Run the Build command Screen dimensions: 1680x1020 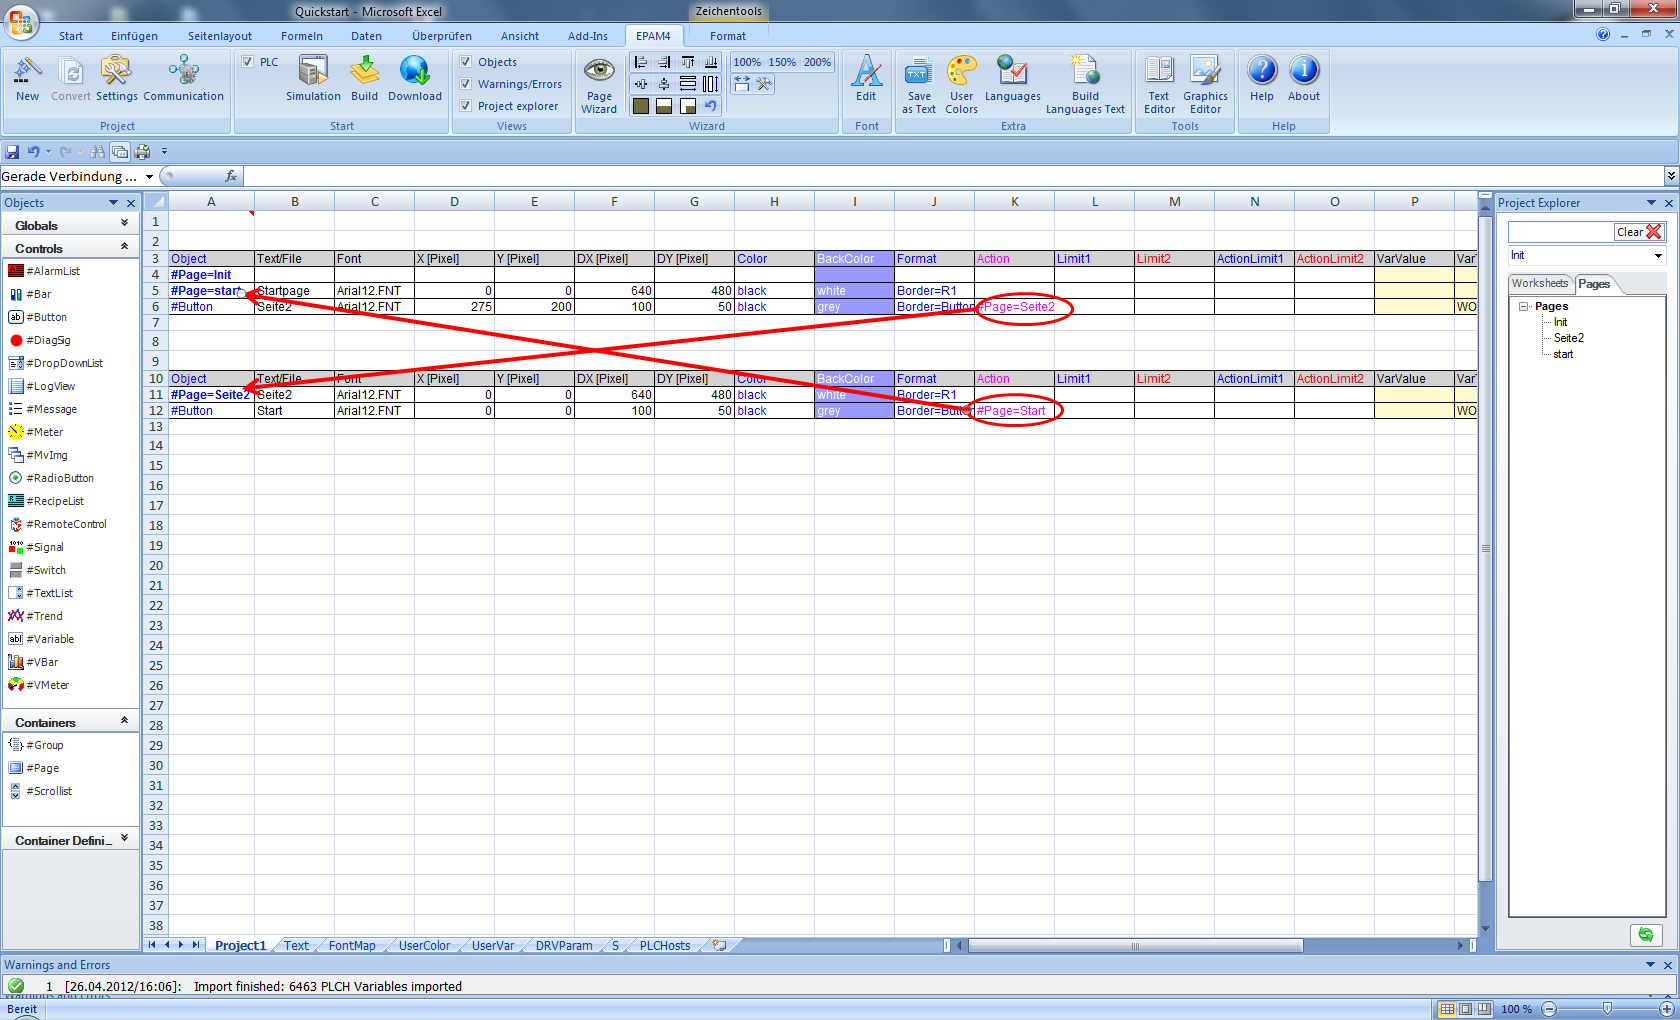[x=364, y=79]
